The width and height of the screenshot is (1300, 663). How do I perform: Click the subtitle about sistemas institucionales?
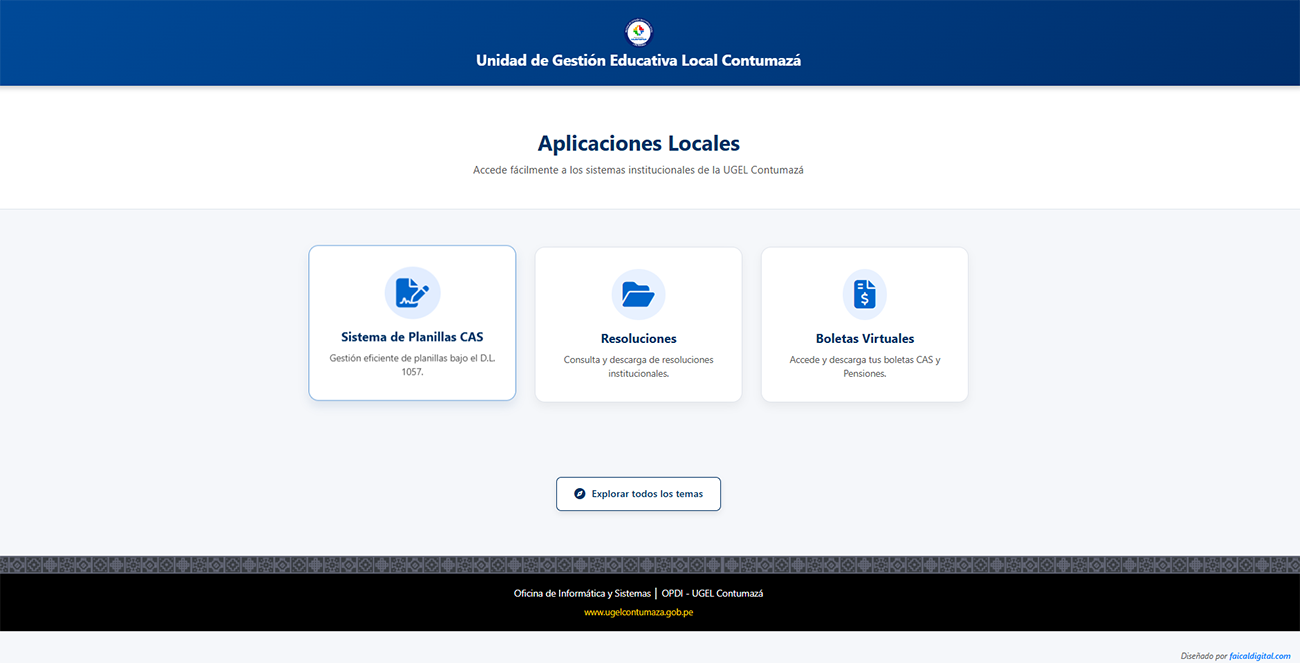[638, 170]
